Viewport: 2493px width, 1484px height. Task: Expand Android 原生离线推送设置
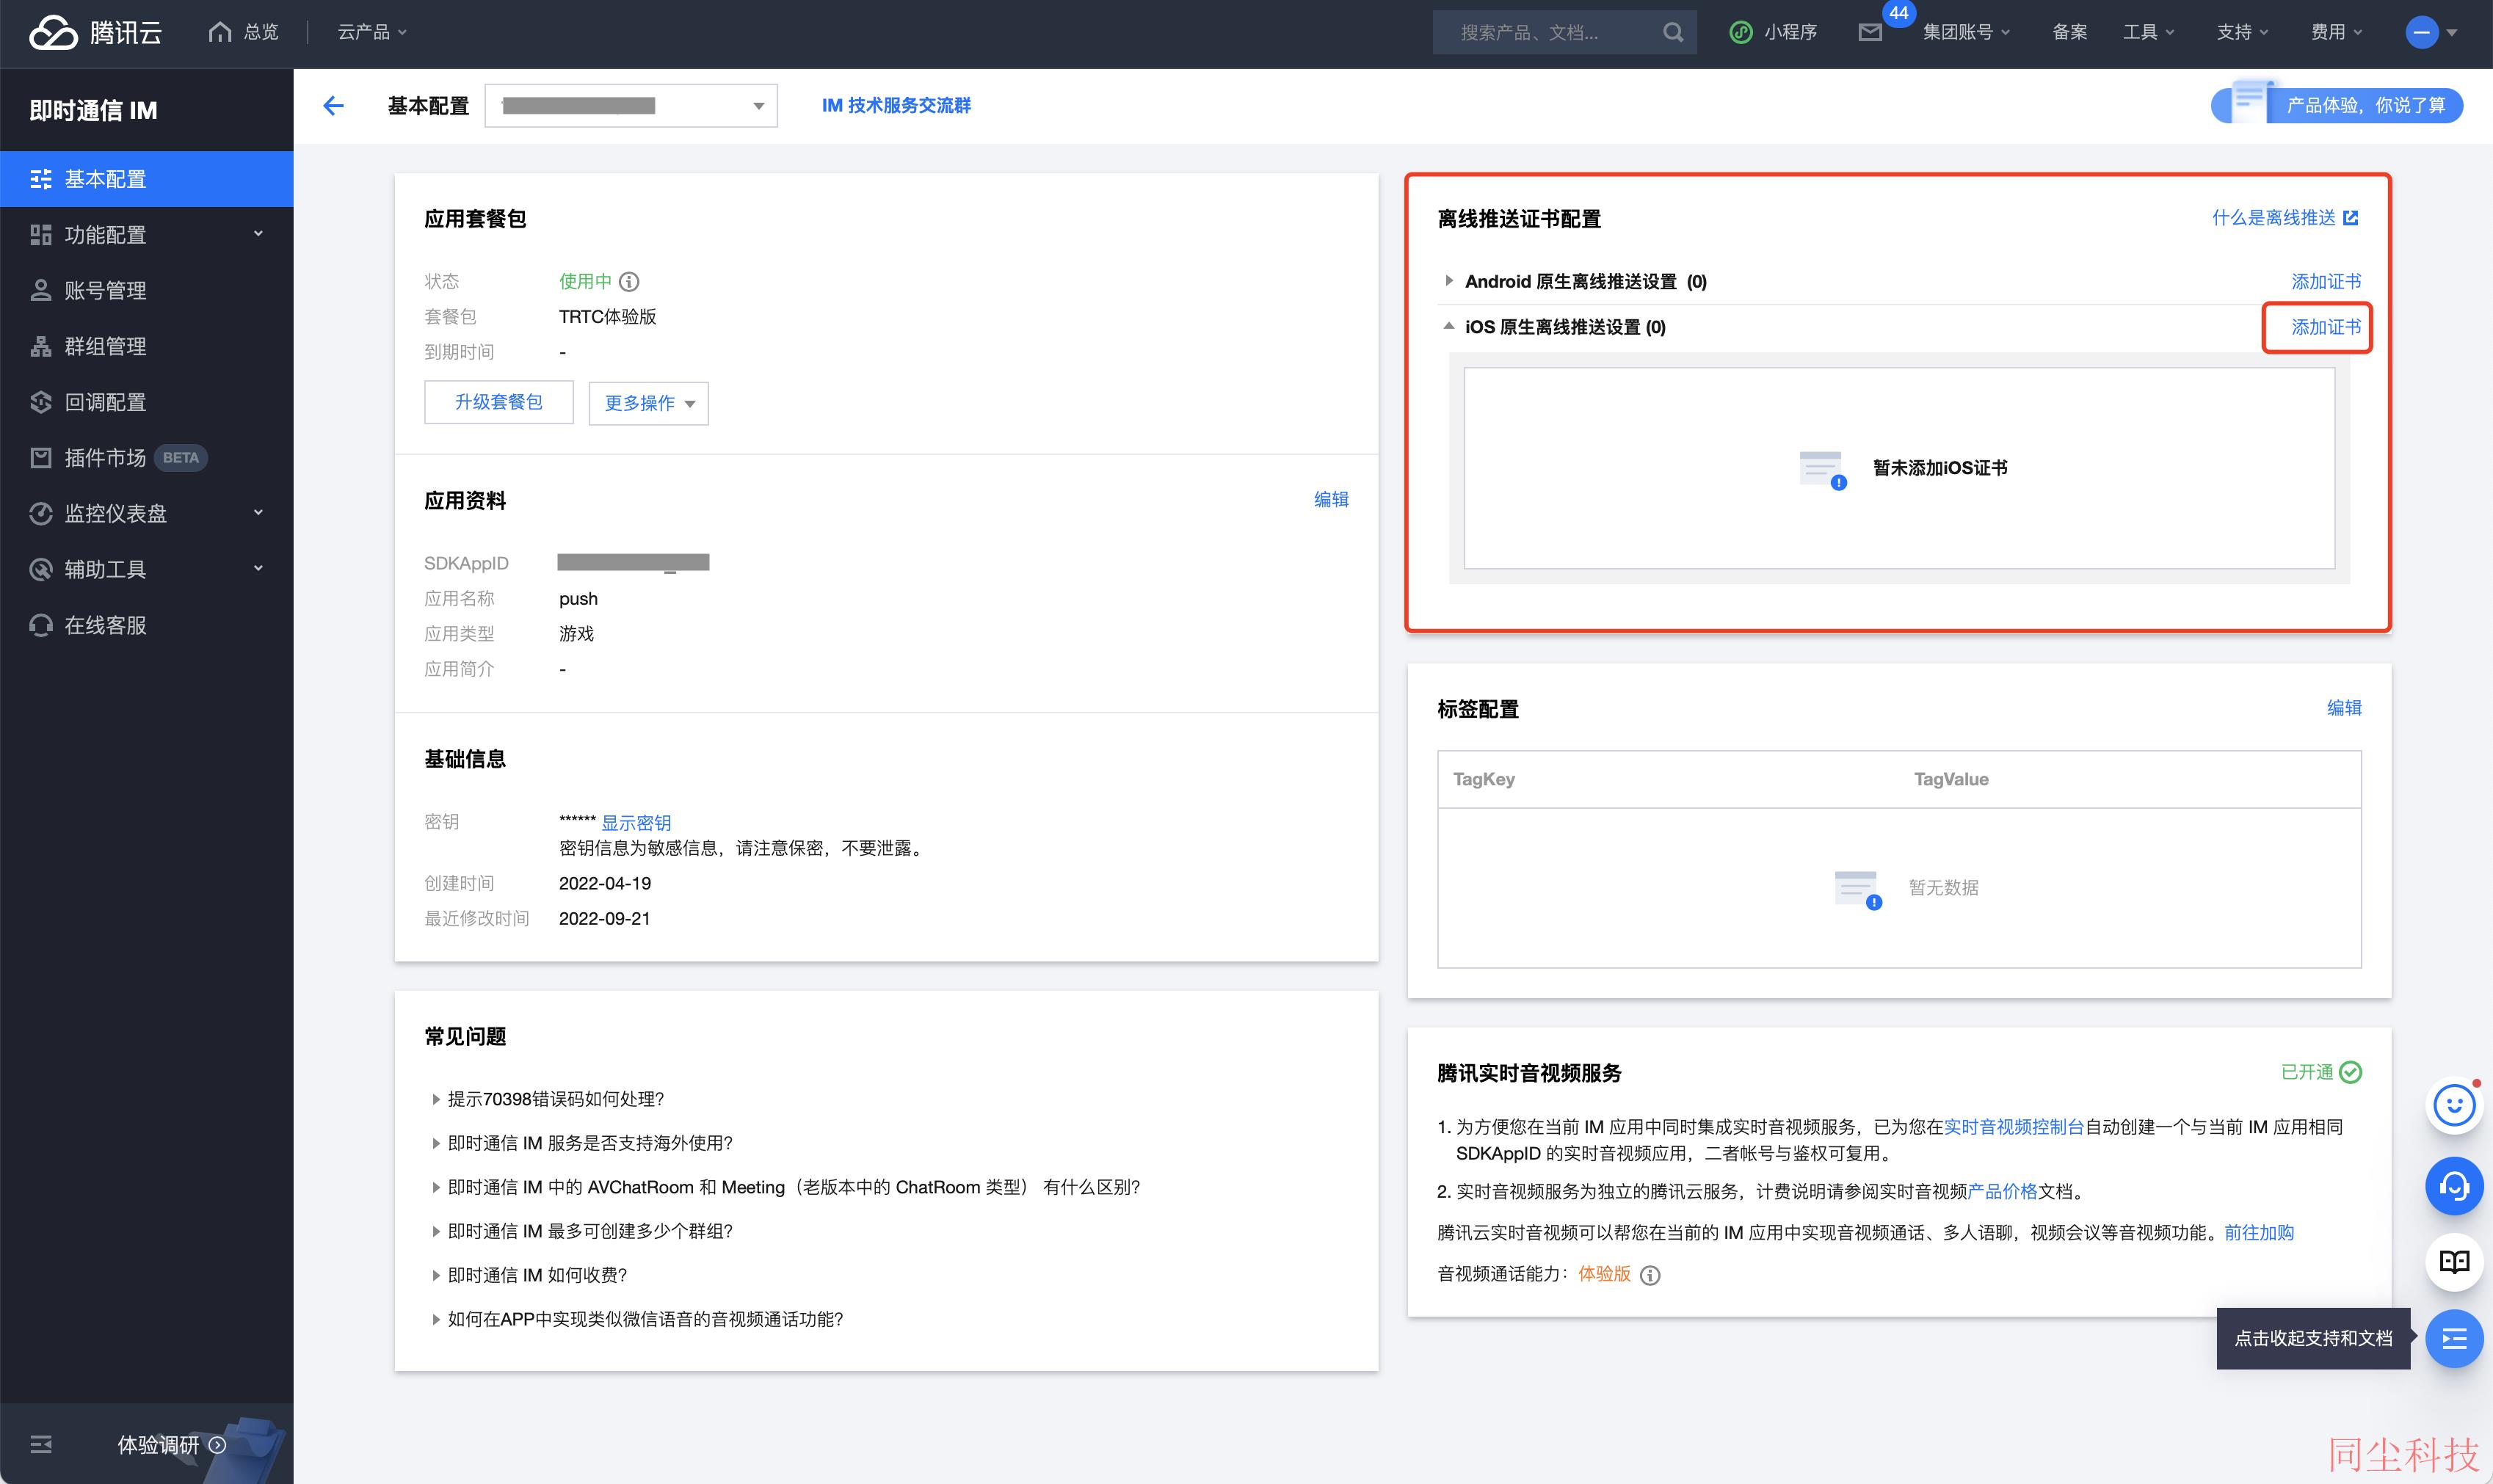(1449, 281)
